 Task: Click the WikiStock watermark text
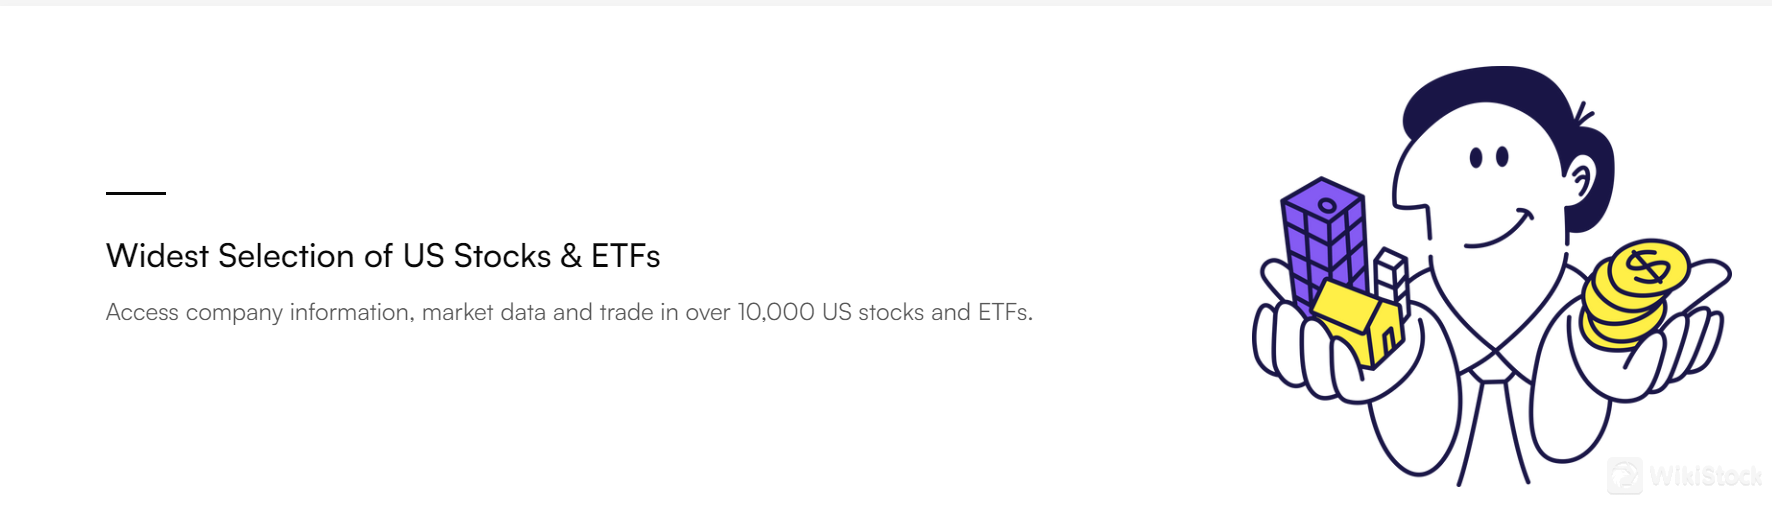(1705, 476)
